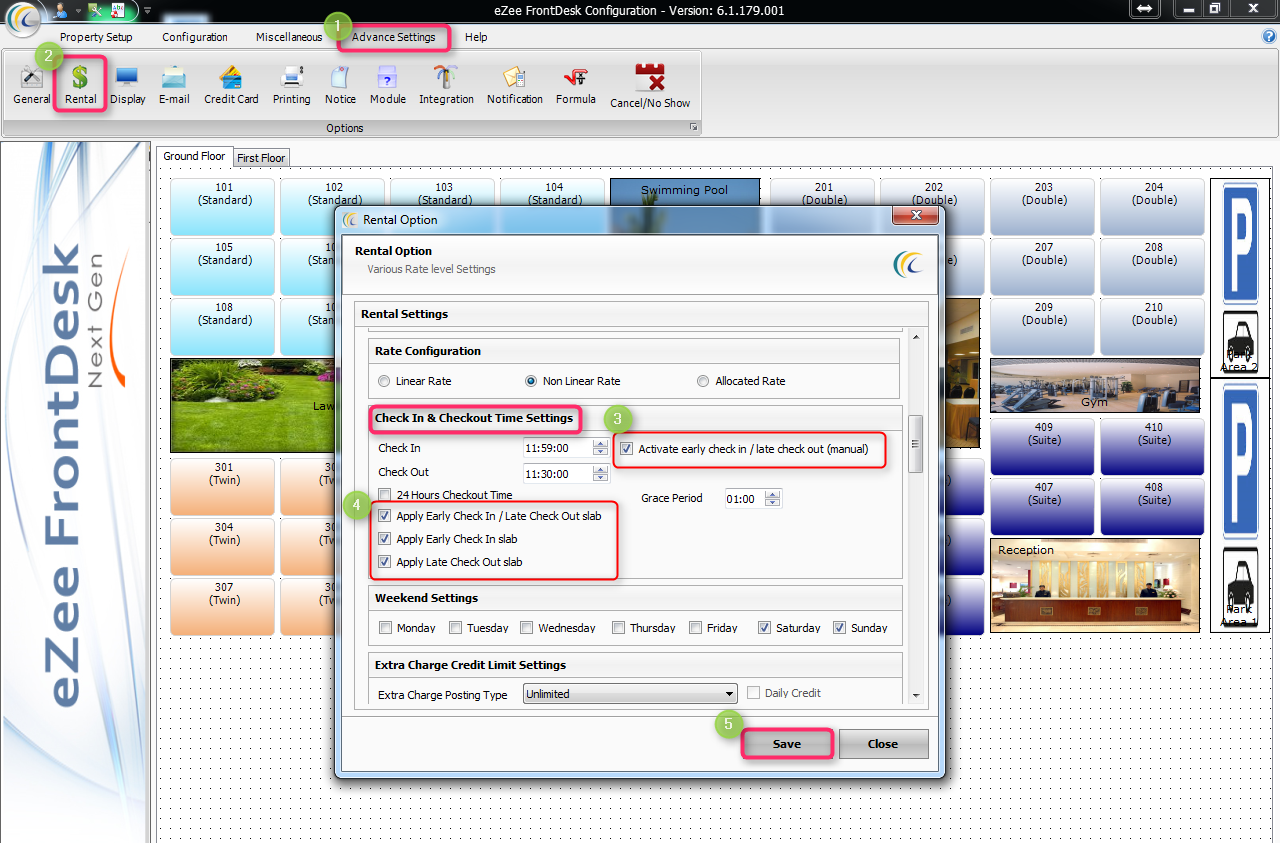Viewport: 1280px width, 843px height.
Task: Select the Gym image tile
Action: (1095, 385)
